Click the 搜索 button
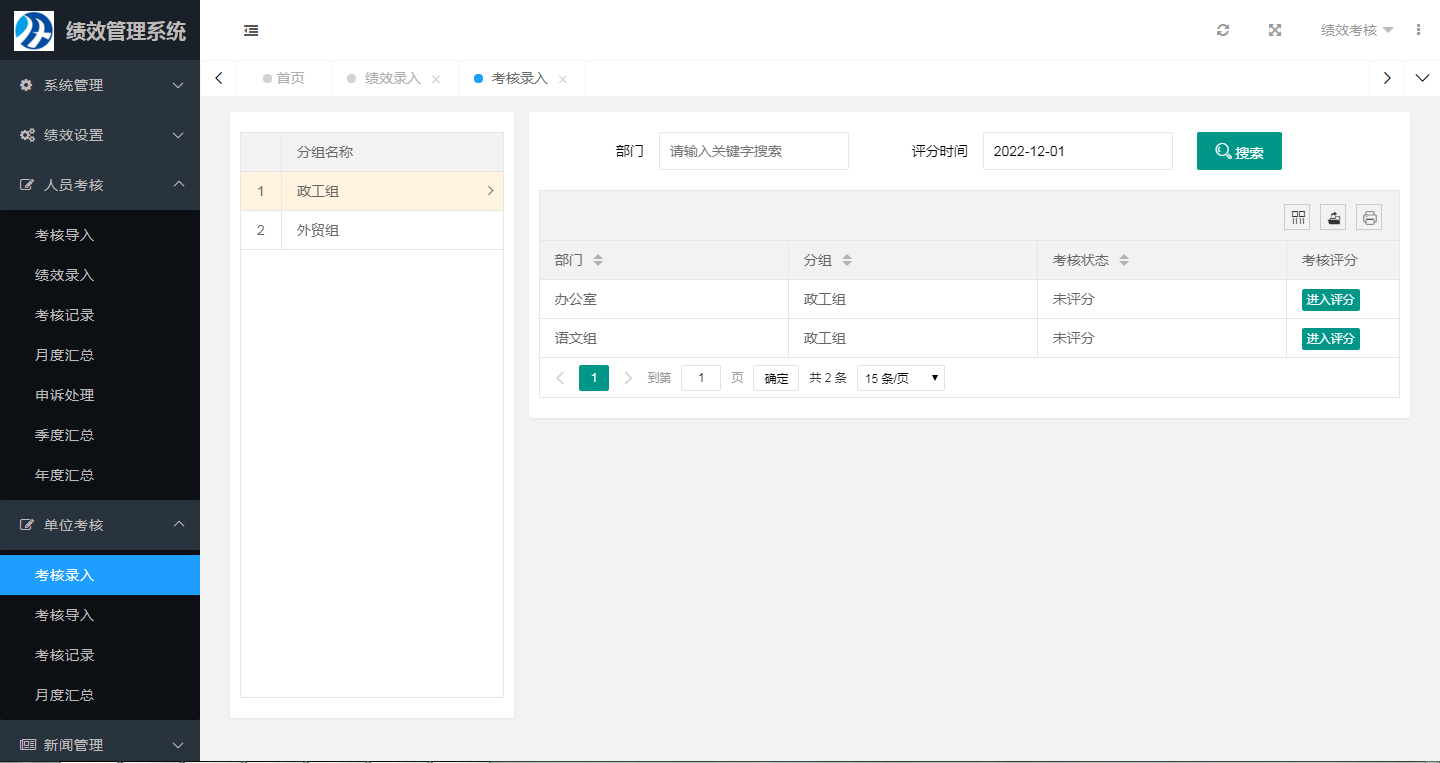 (1239, 151)
